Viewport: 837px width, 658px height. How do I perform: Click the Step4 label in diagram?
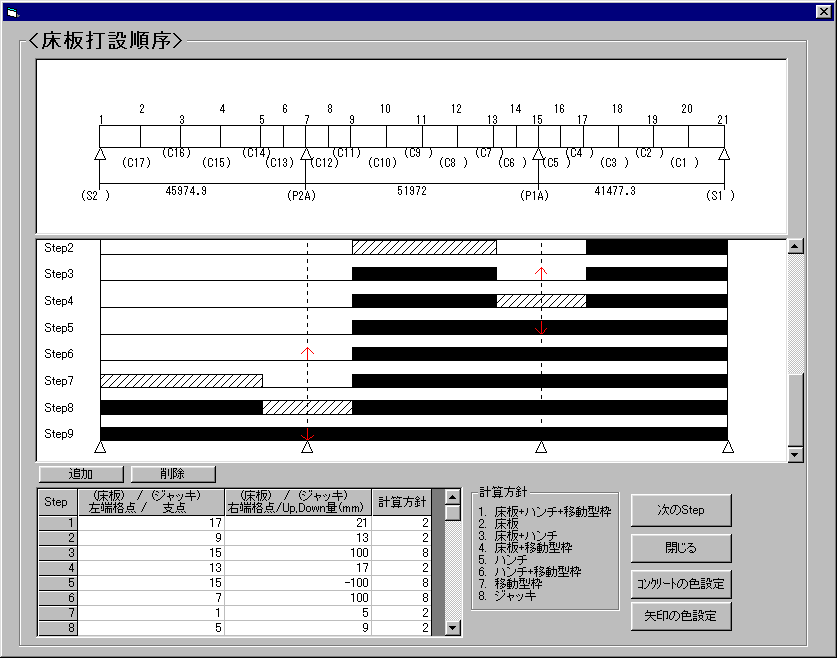point(59,301)
